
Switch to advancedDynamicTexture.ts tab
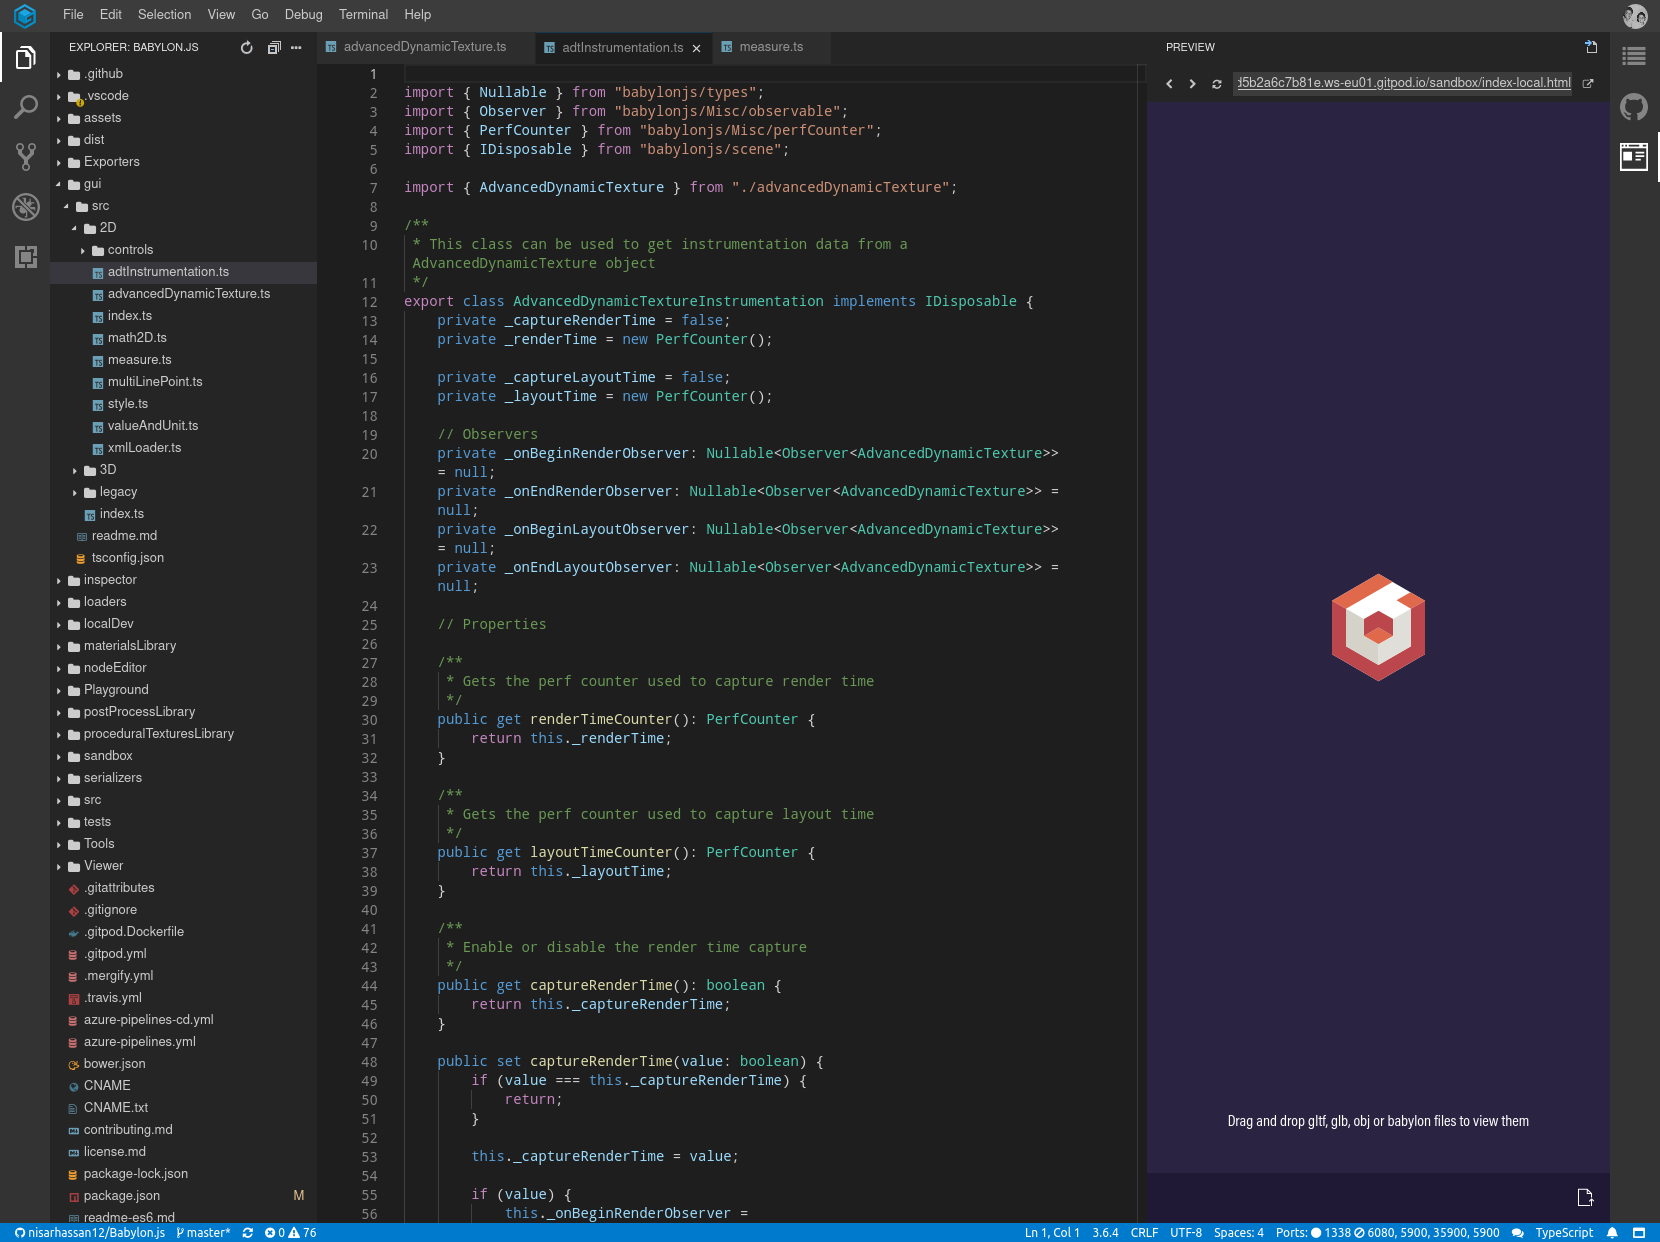pos(424,47)
